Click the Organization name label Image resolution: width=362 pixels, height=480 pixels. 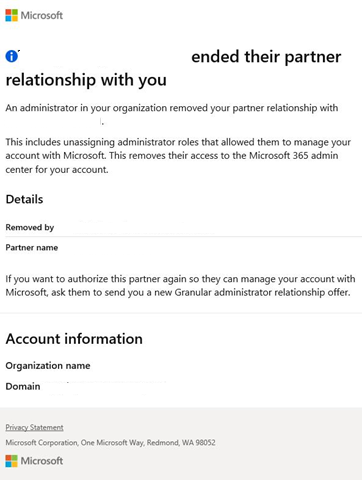(48, 366)
